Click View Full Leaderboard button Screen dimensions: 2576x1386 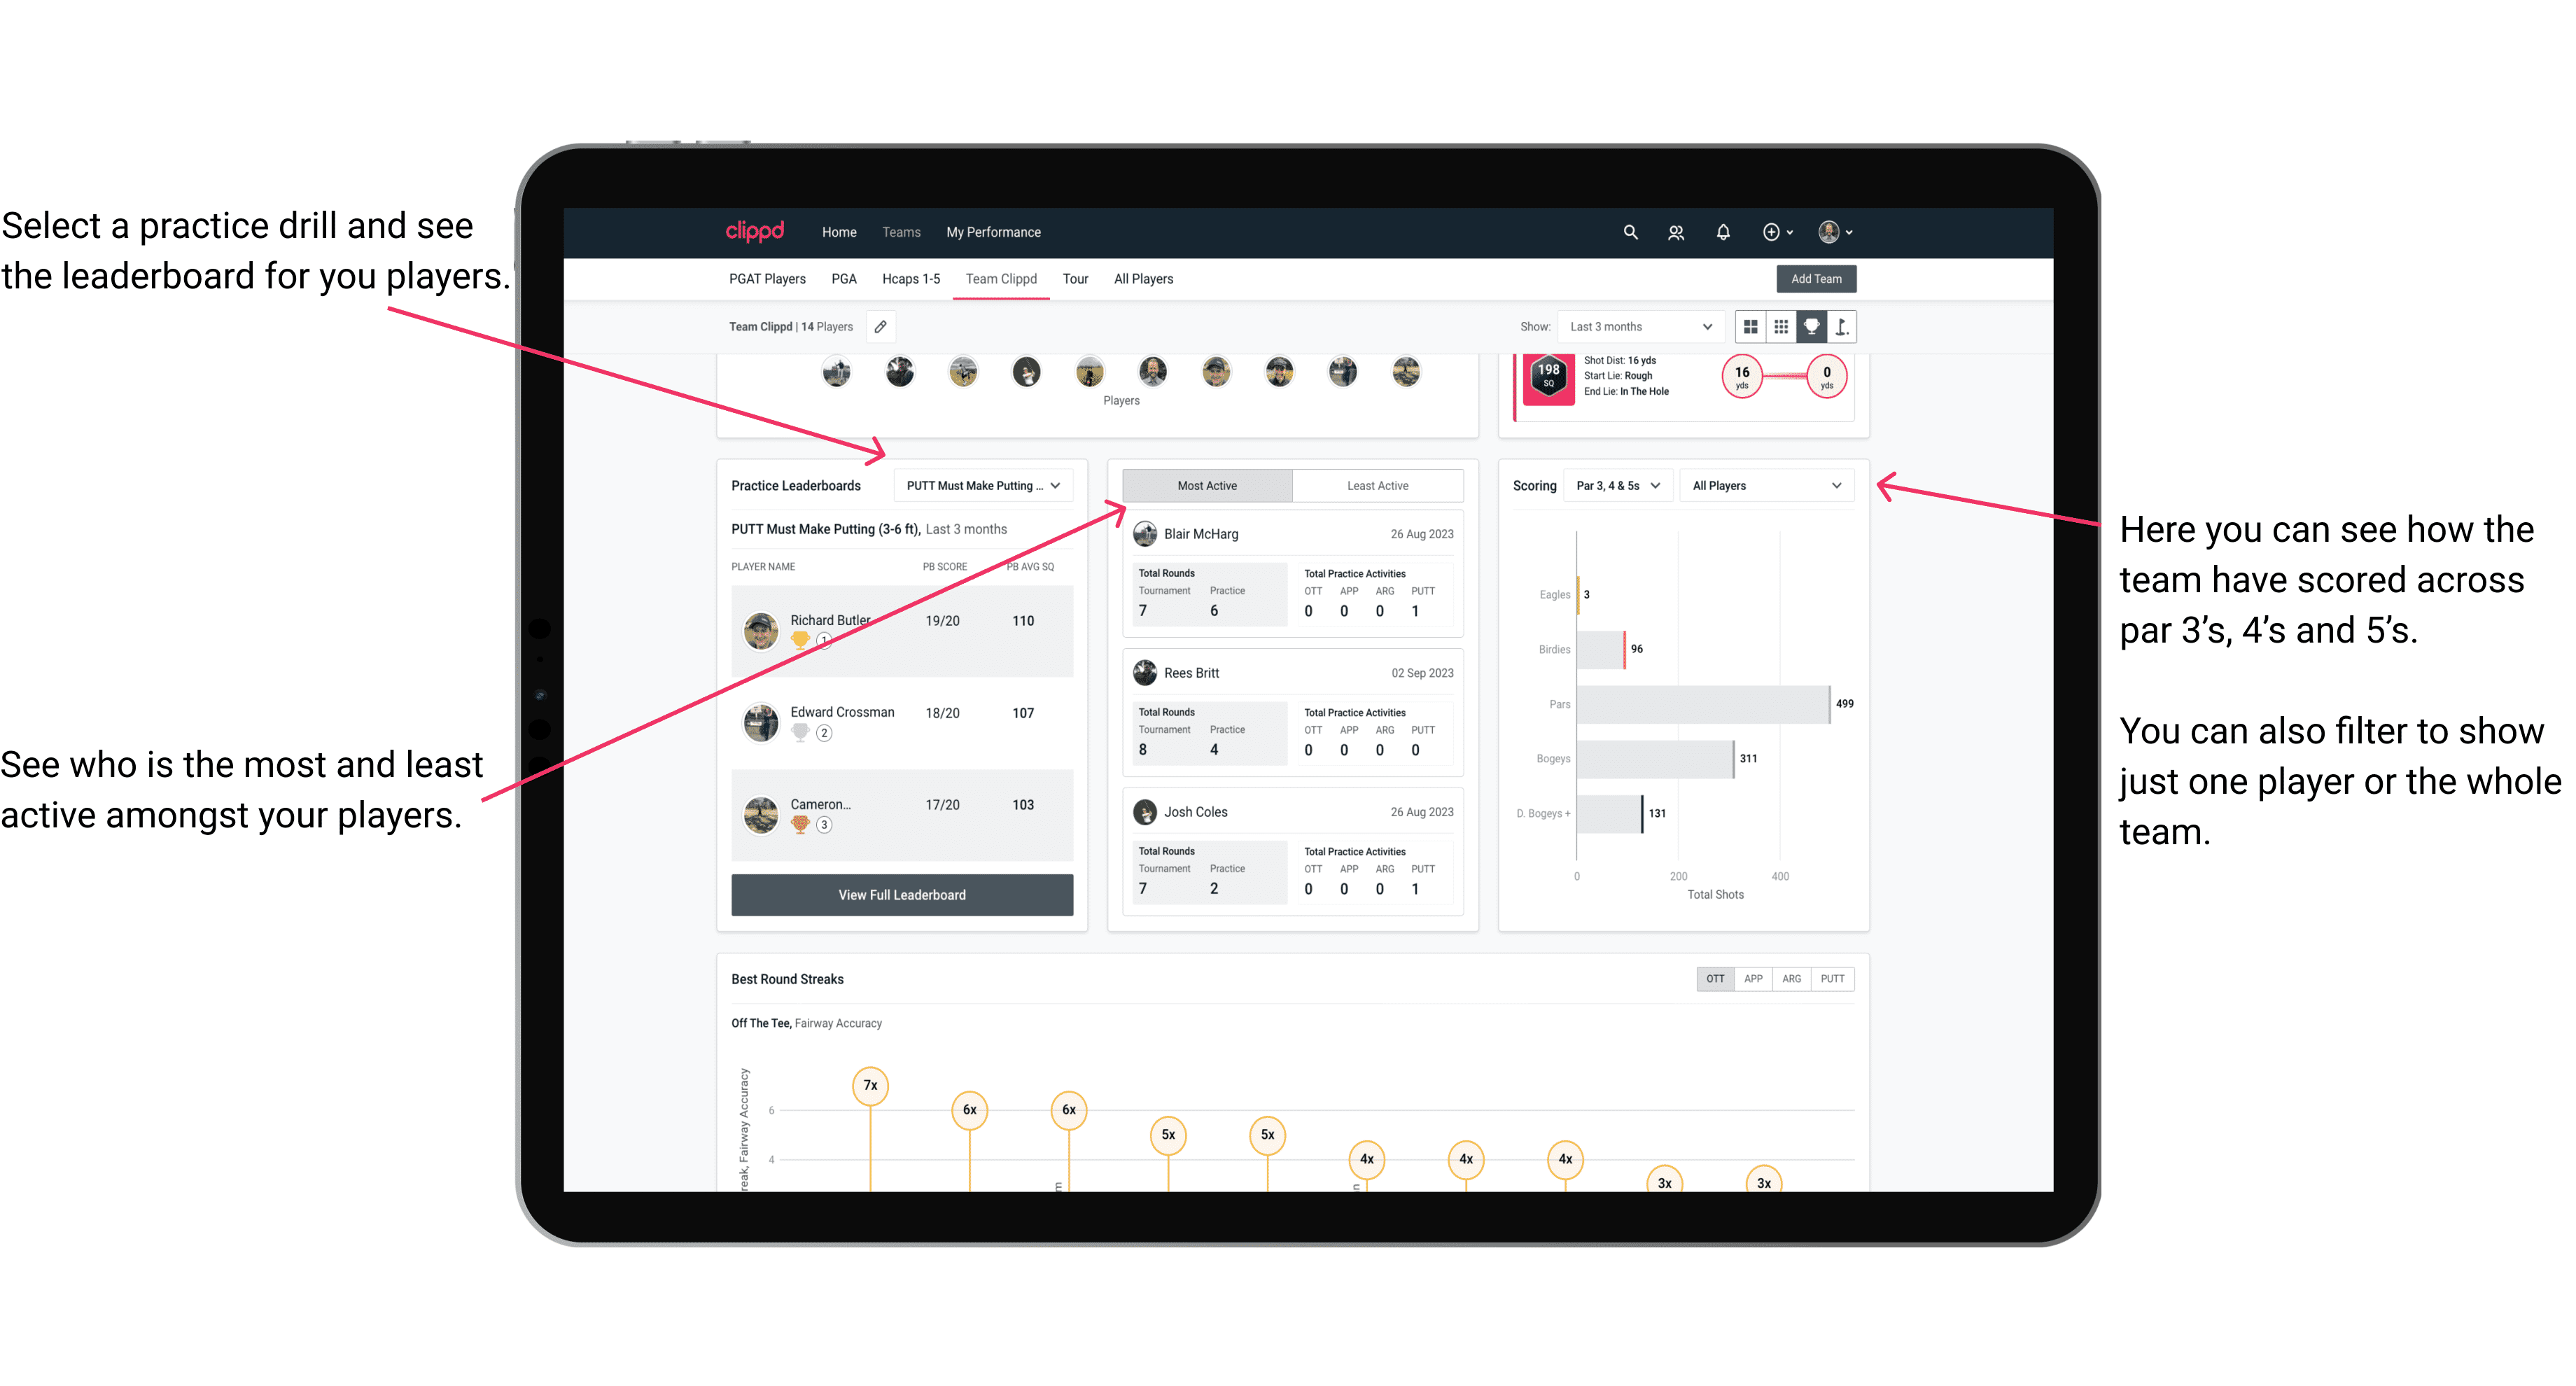[x=902, y=896]
